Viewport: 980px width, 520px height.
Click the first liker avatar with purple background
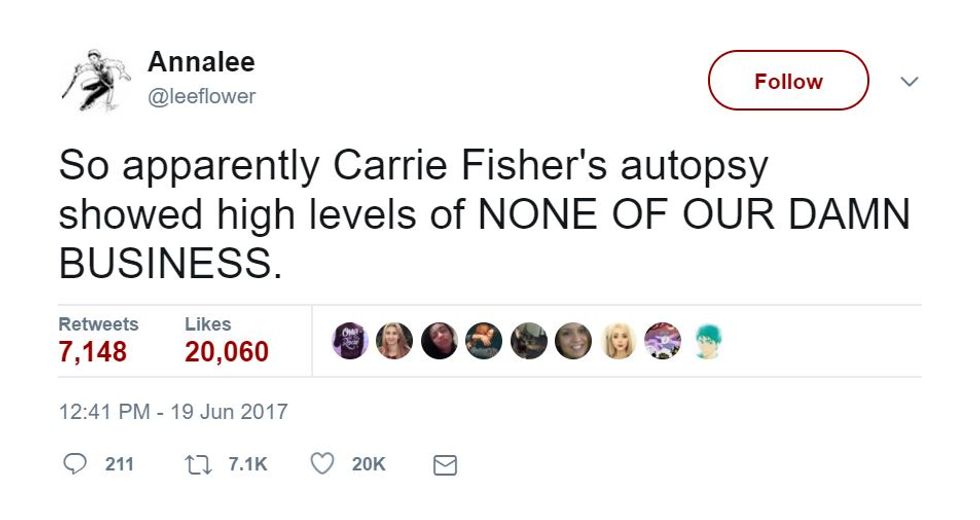pos(349,341)
